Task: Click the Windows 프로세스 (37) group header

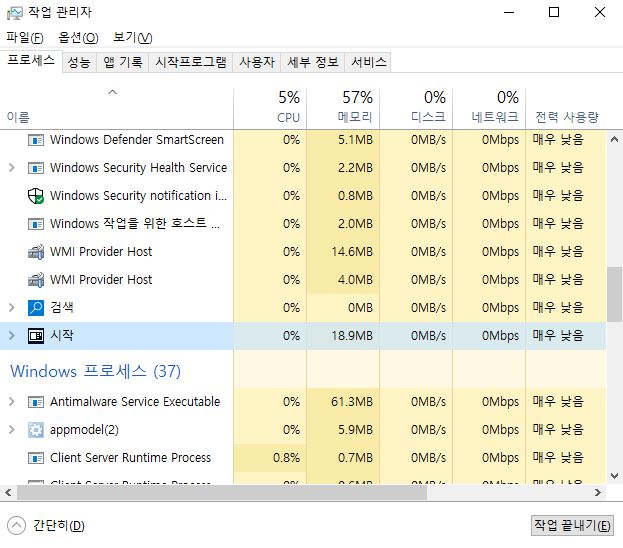Action: point(95,371)
